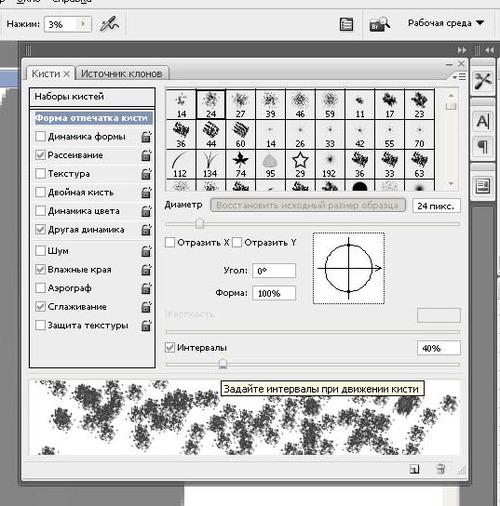The image size is (500, 506).
Task: Click the Диаметр slider handle
Action: [x=199, y=224]
